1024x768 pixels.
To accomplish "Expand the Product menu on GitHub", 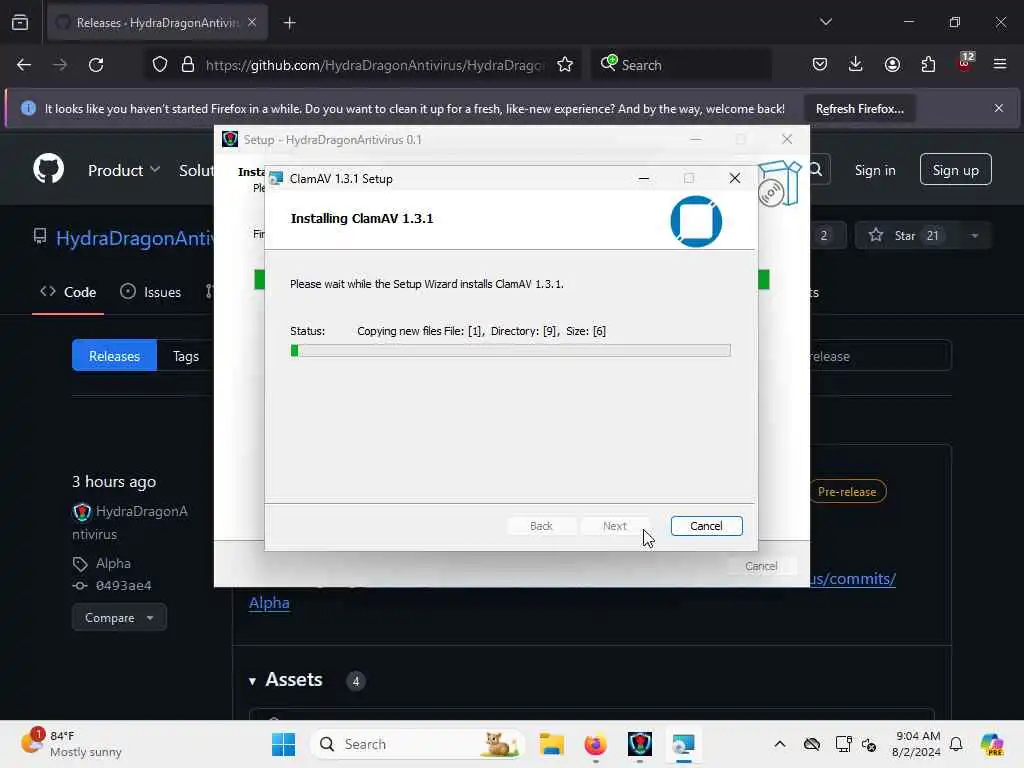I will 123,170.
